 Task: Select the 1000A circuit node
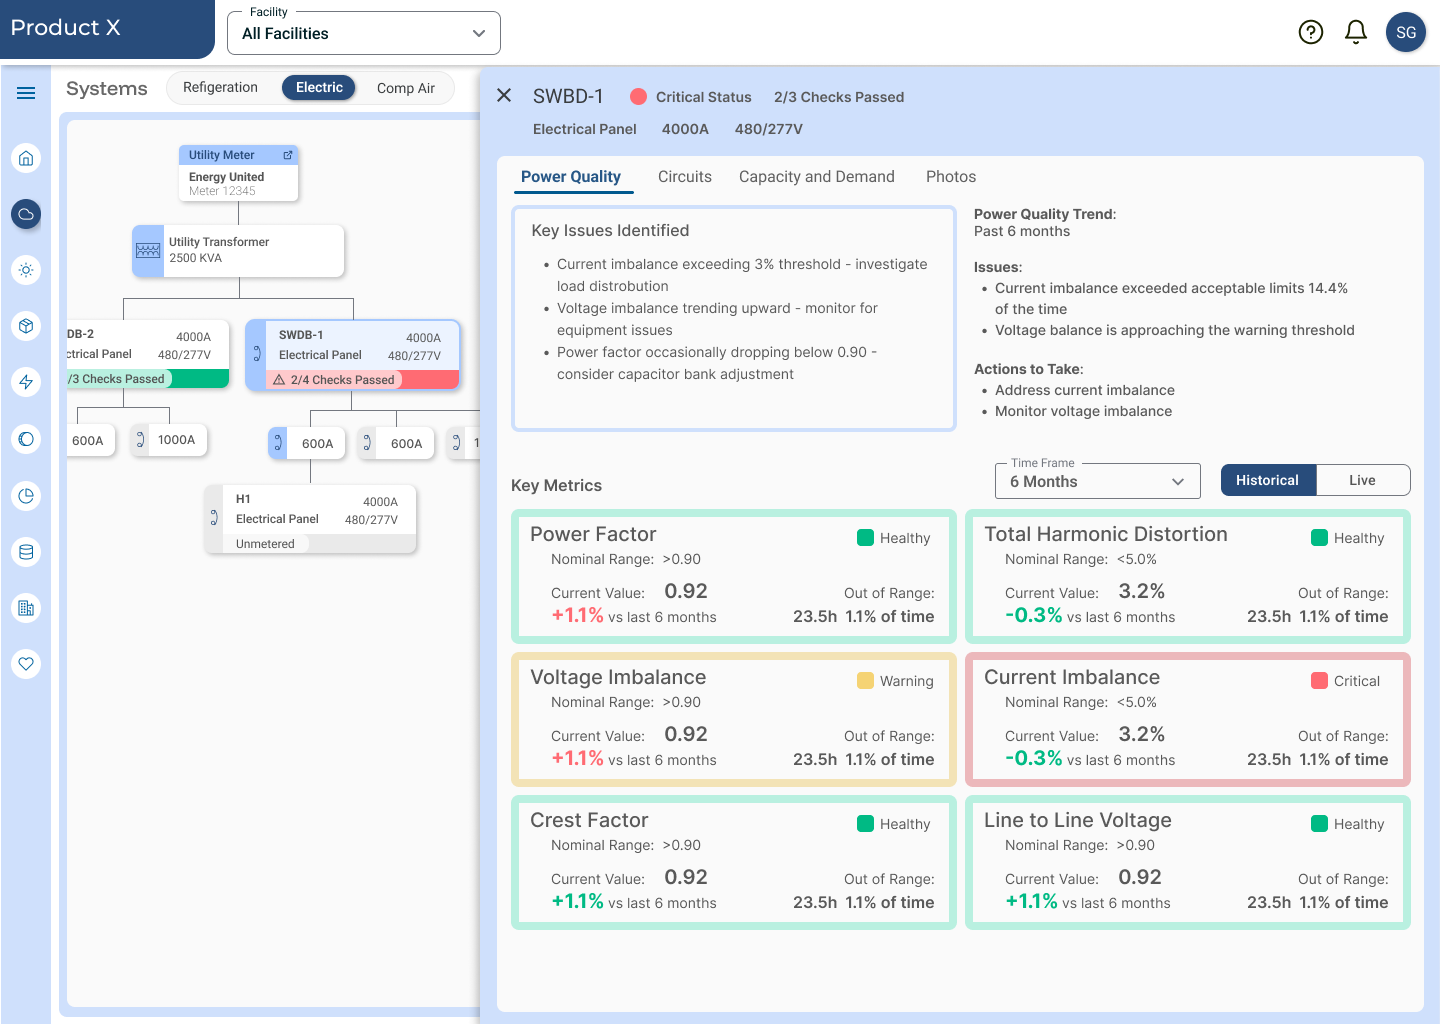(169, 439)
